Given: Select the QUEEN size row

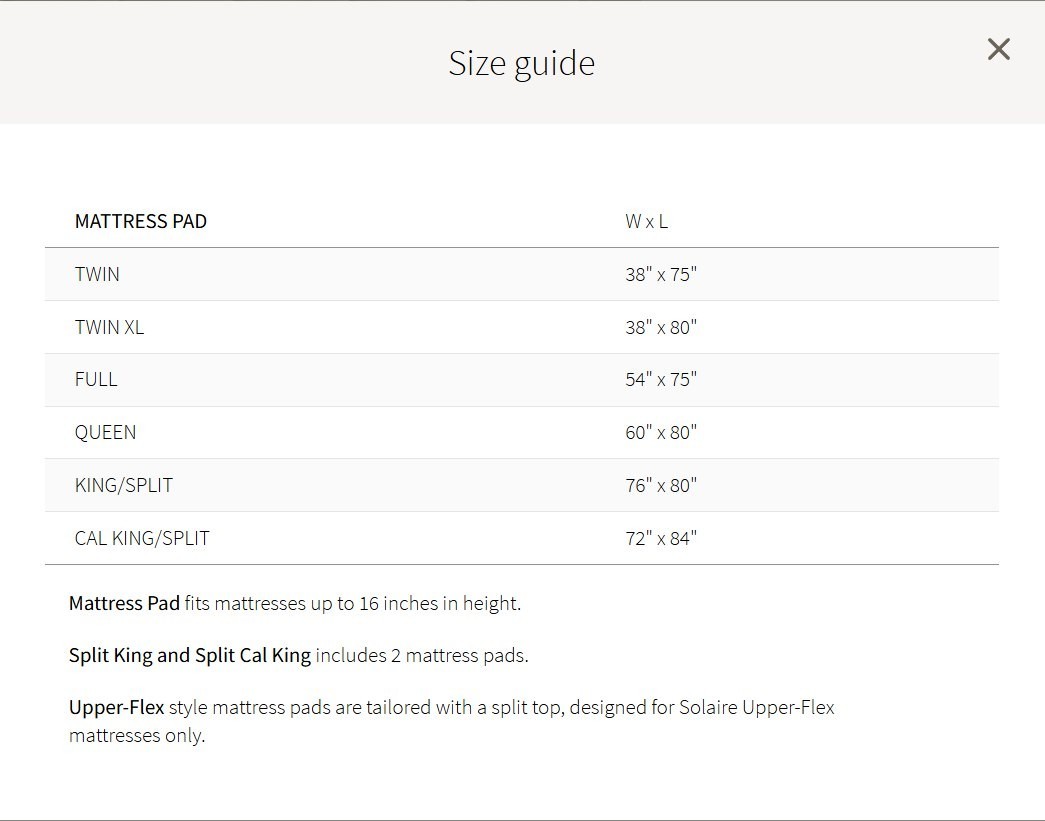Looking at the screenshot, I should coord(105,432).
